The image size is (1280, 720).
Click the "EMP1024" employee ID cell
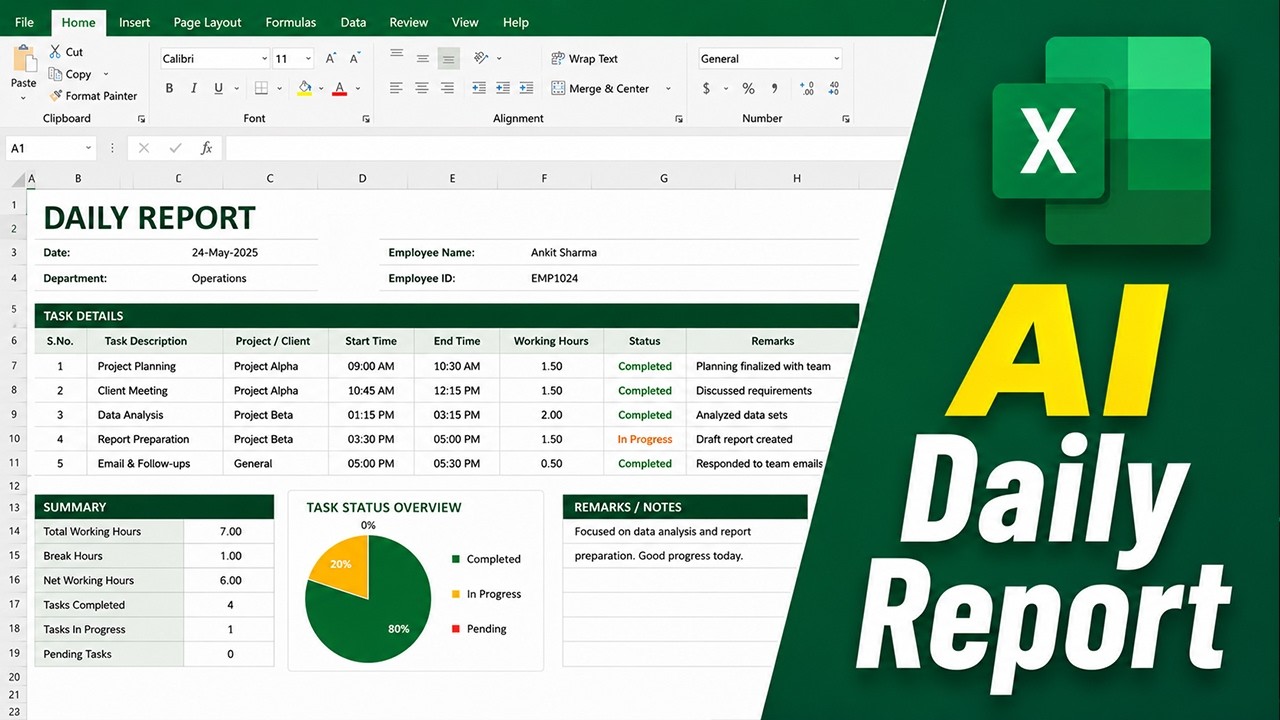click(x=555, y=278)
